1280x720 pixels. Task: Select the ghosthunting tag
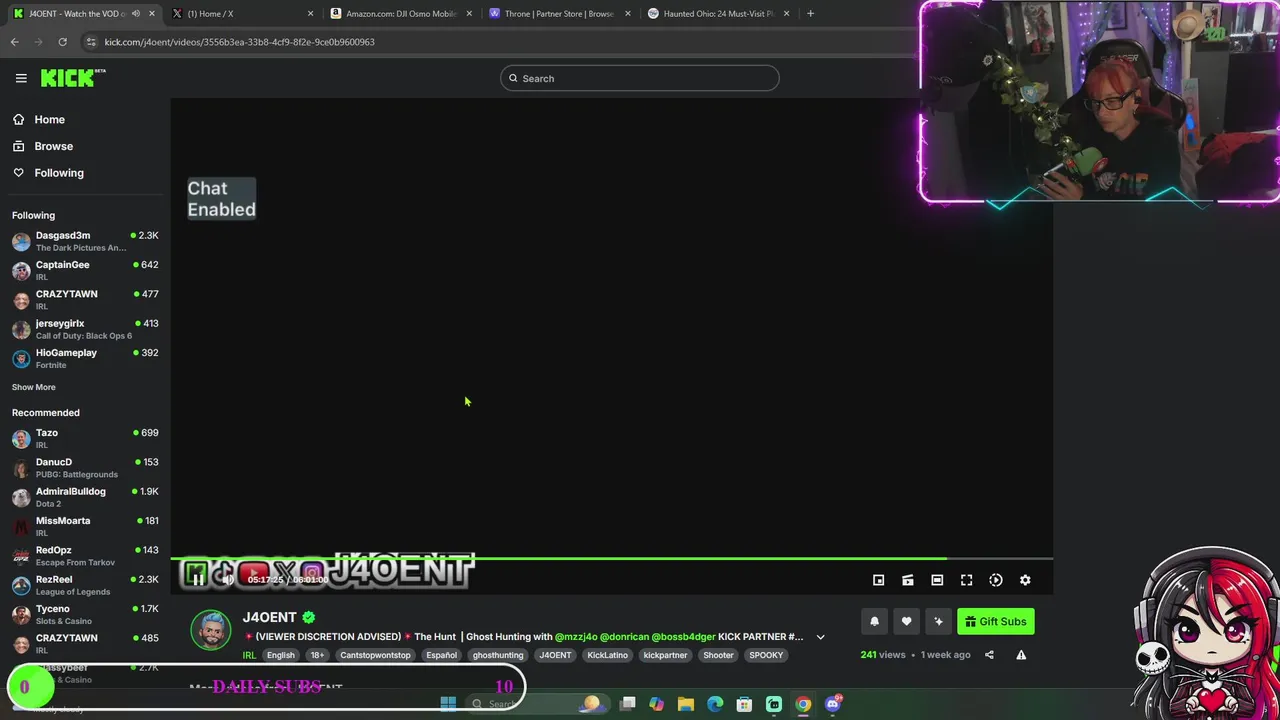point(498,655)
